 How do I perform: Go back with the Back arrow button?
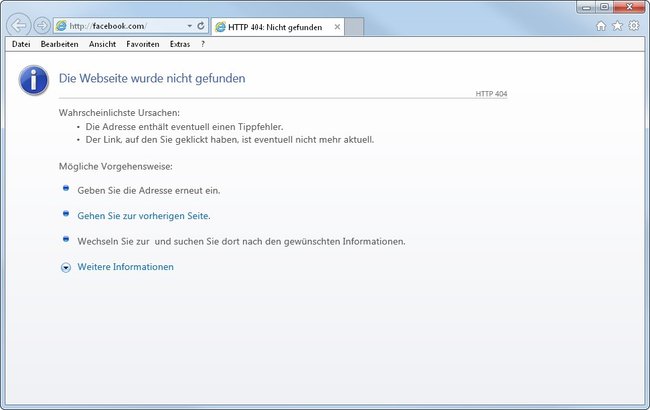tap(19, 25)
